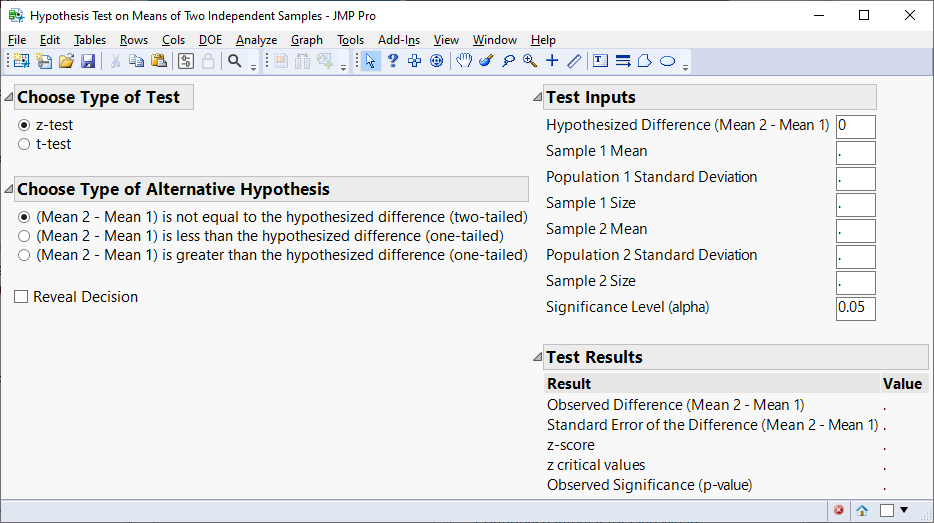
Task: Choose the Lasso tool
Action: coord(508,61)
